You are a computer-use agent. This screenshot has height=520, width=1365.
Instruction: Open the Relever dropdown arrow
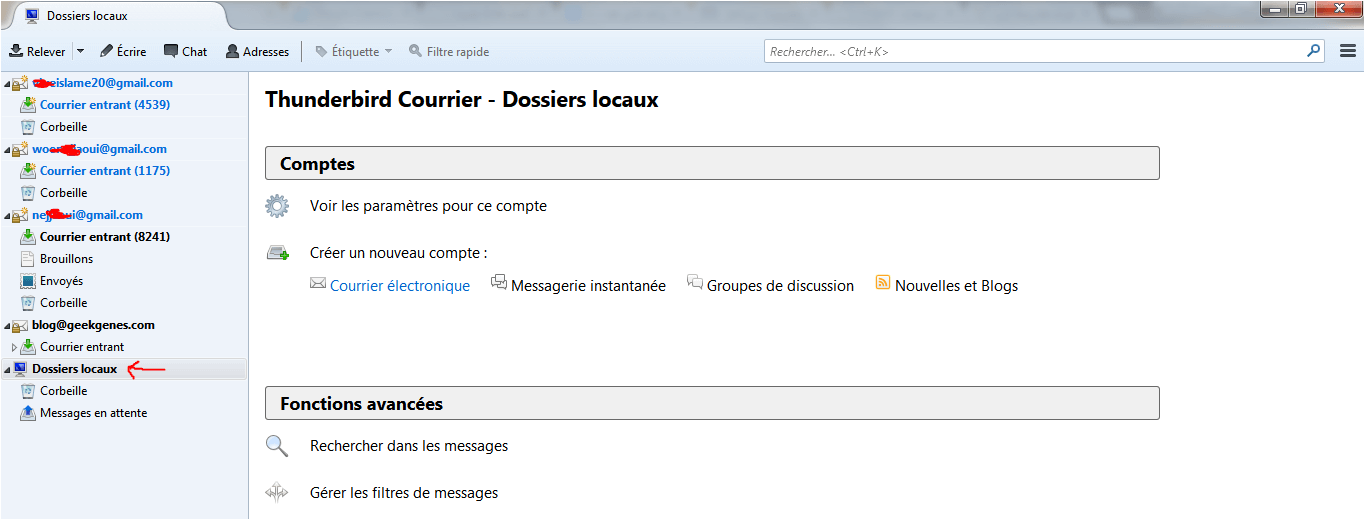(80, 51)
